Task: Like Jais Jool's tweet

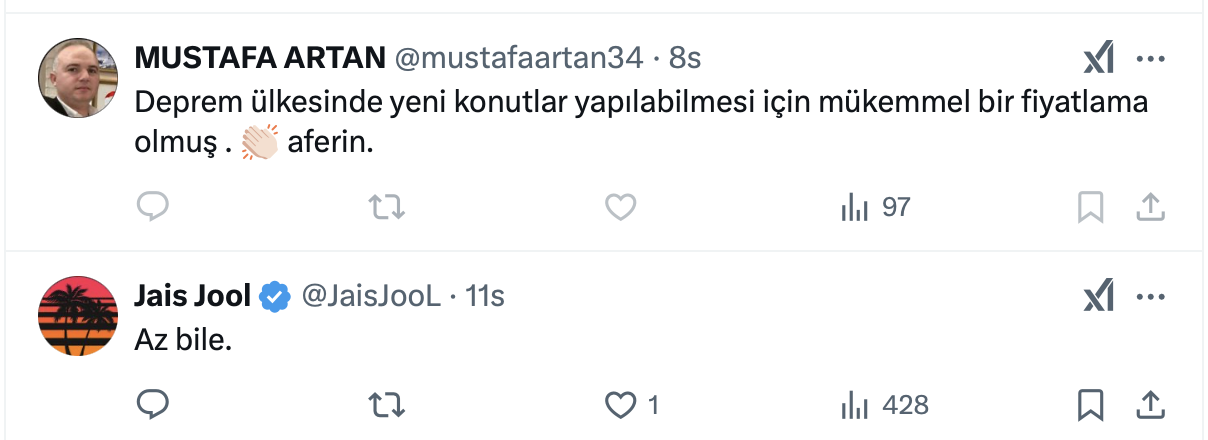Action: click(623, 405)
